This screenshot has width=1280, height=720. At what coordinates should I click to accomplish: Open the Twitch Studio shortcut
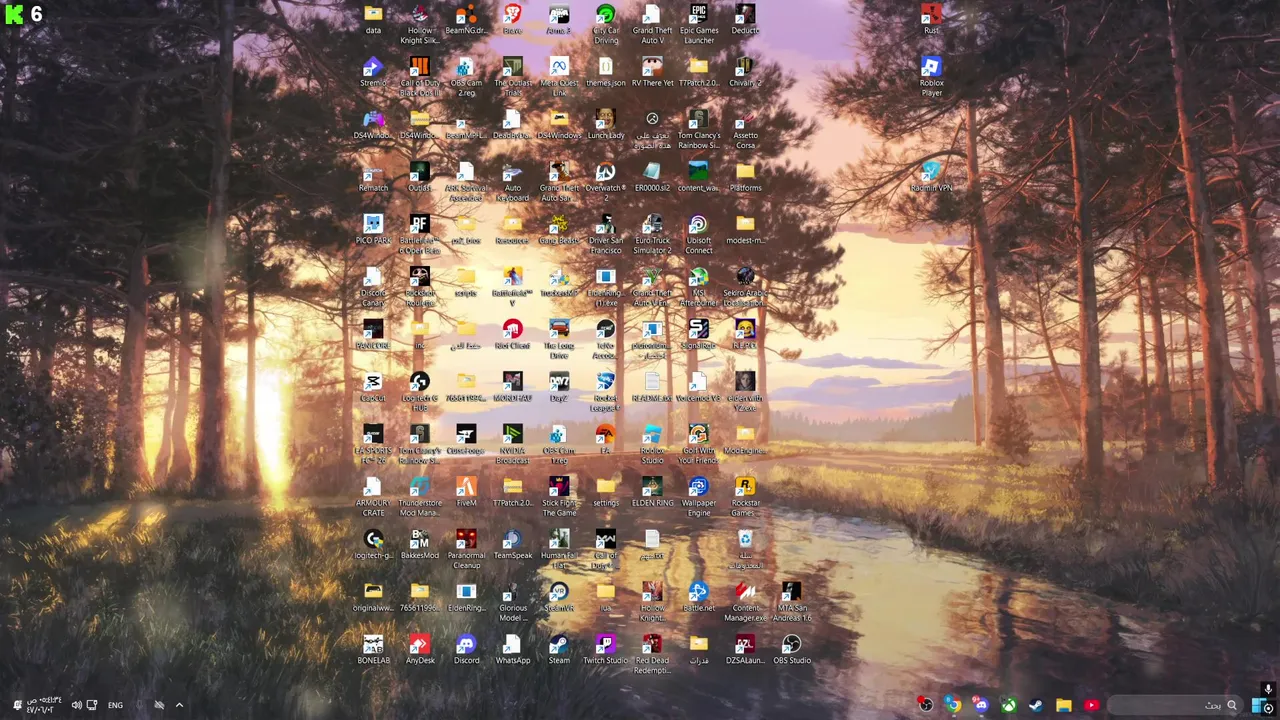(606, 650)
